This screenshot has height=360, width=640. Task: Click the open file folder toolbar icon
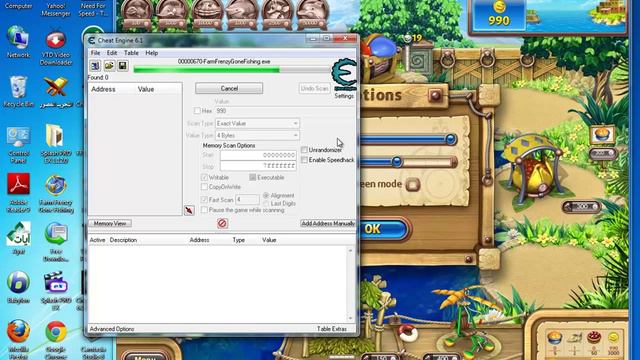pos(109,66)
